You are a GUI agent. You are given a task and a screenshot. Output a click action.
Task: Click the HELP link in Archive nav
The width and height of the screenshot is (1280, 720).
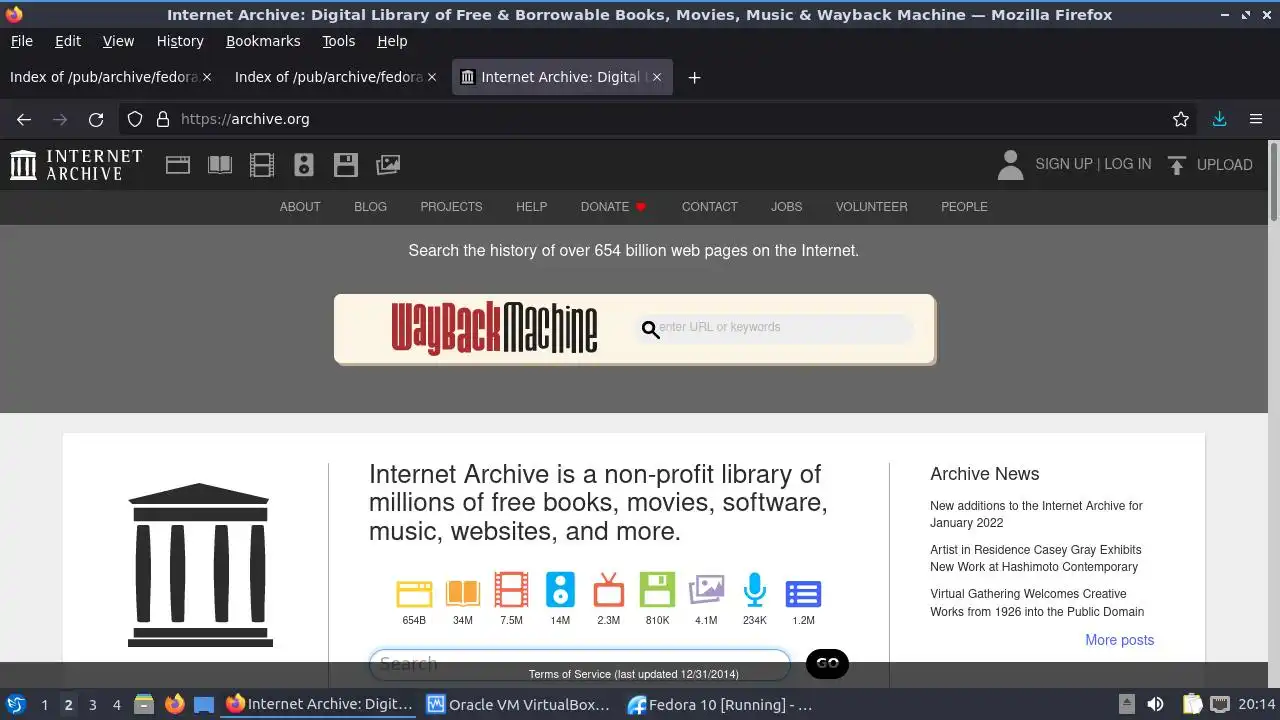coord(531,207)
